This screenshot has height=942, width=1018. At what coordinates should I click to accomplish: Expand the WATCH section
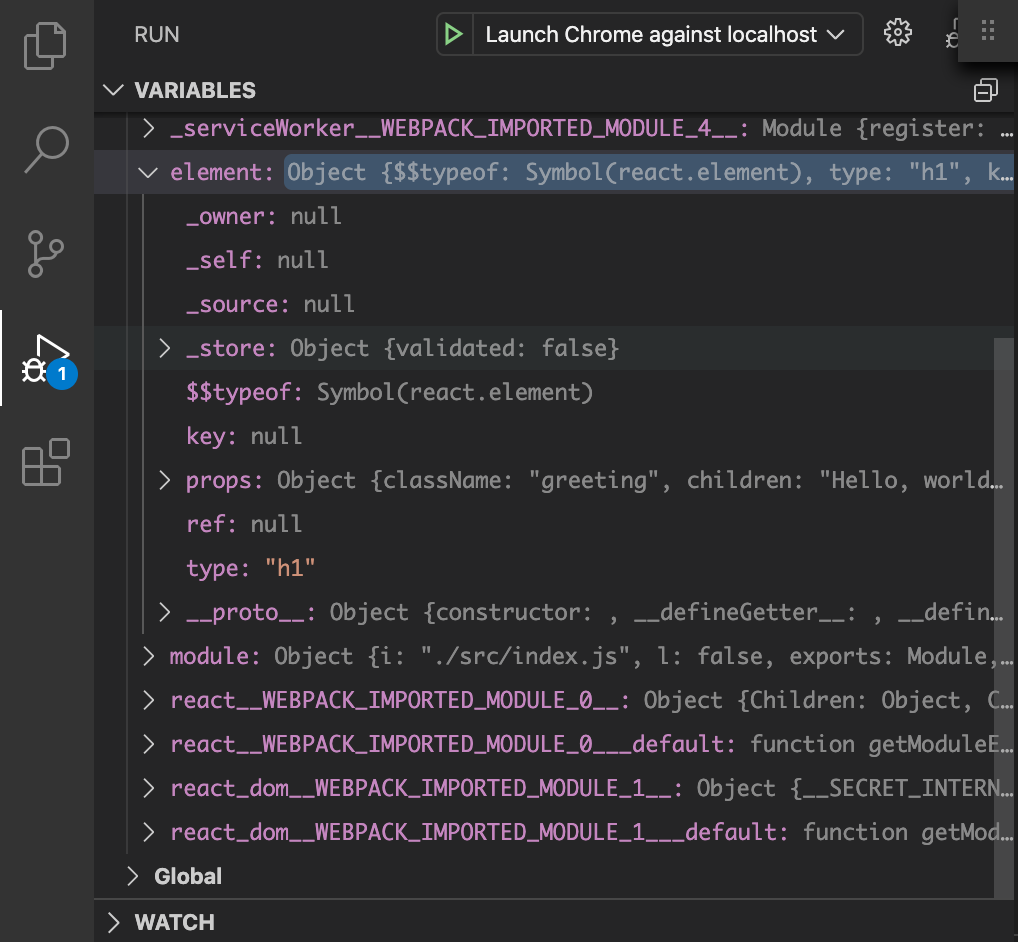click(114, 922)
